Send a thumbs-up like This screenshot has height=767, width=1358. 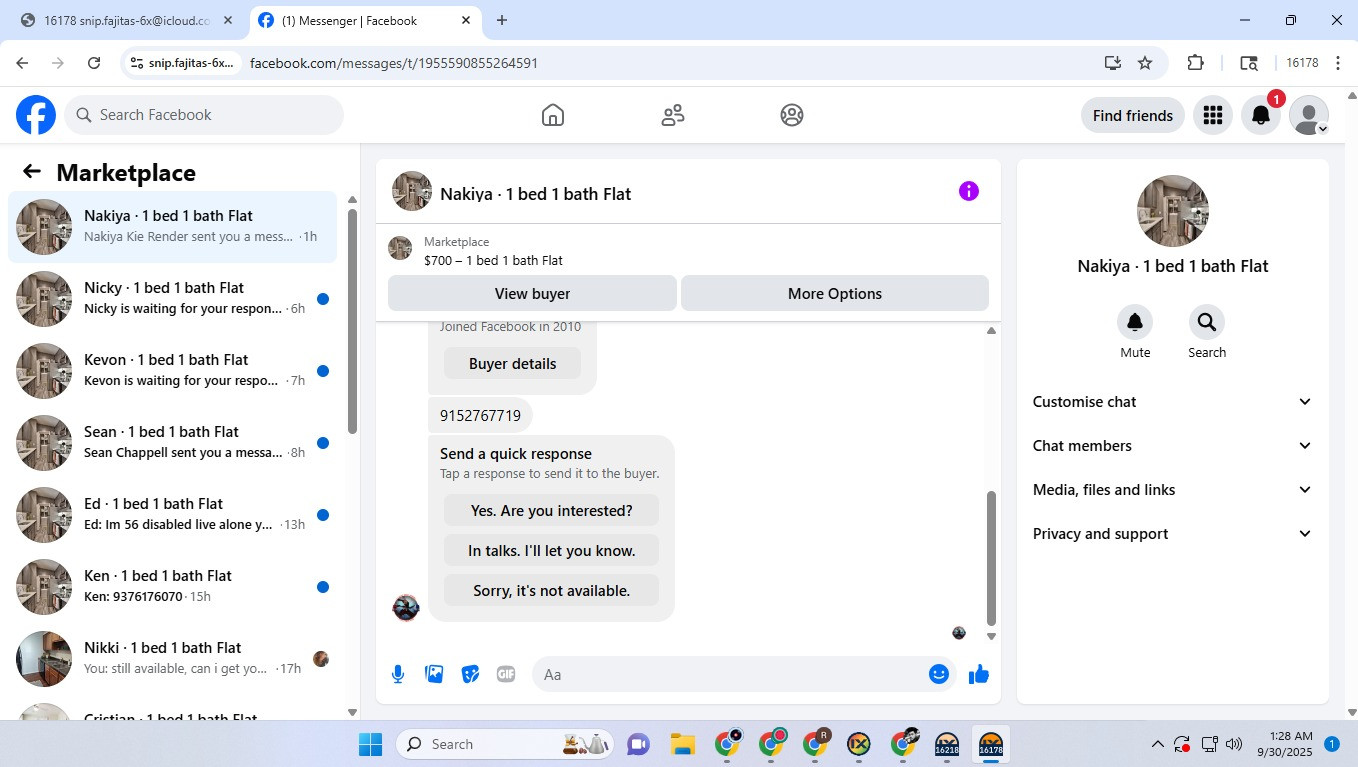pos(979,674)
